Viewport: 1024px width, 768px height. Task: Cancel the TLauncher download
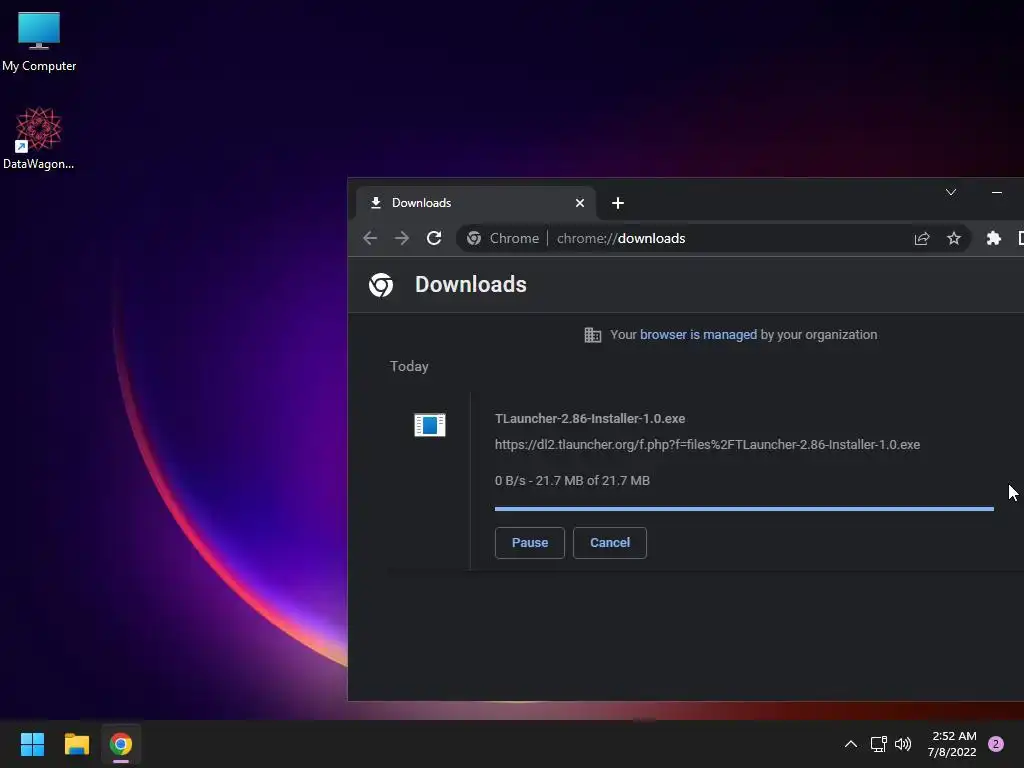[x=610, y=543]
